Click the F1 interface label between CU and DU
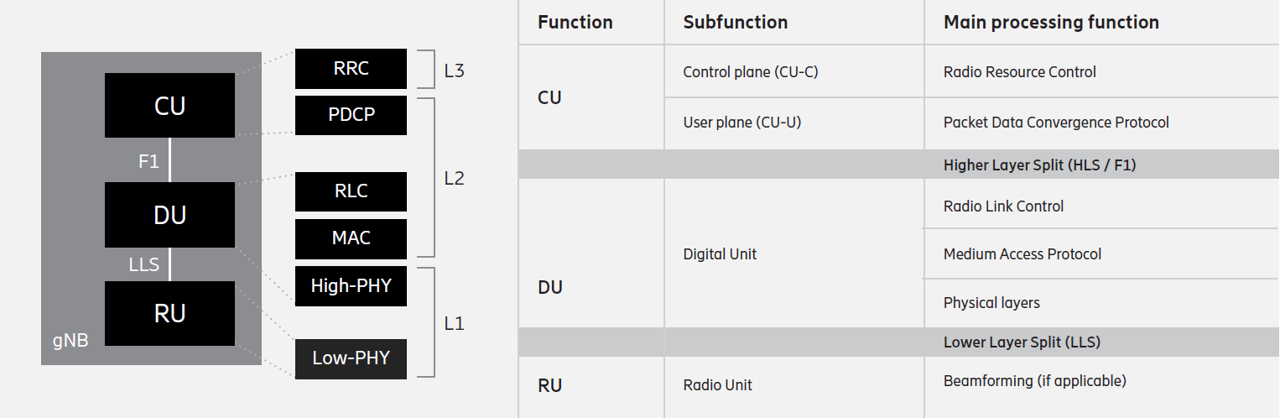The height and width of the screenshot is (418, 1280). click(149, 160)
